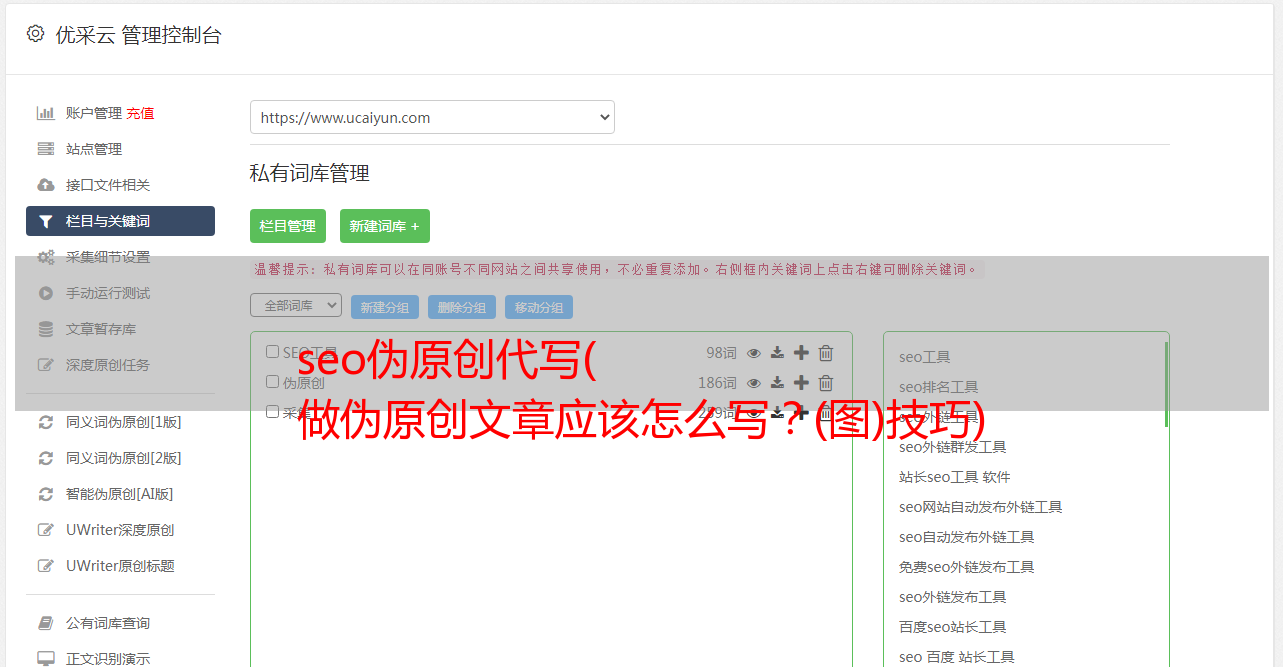Toggle the eye icon in 伪原创 row

[754, 383]
